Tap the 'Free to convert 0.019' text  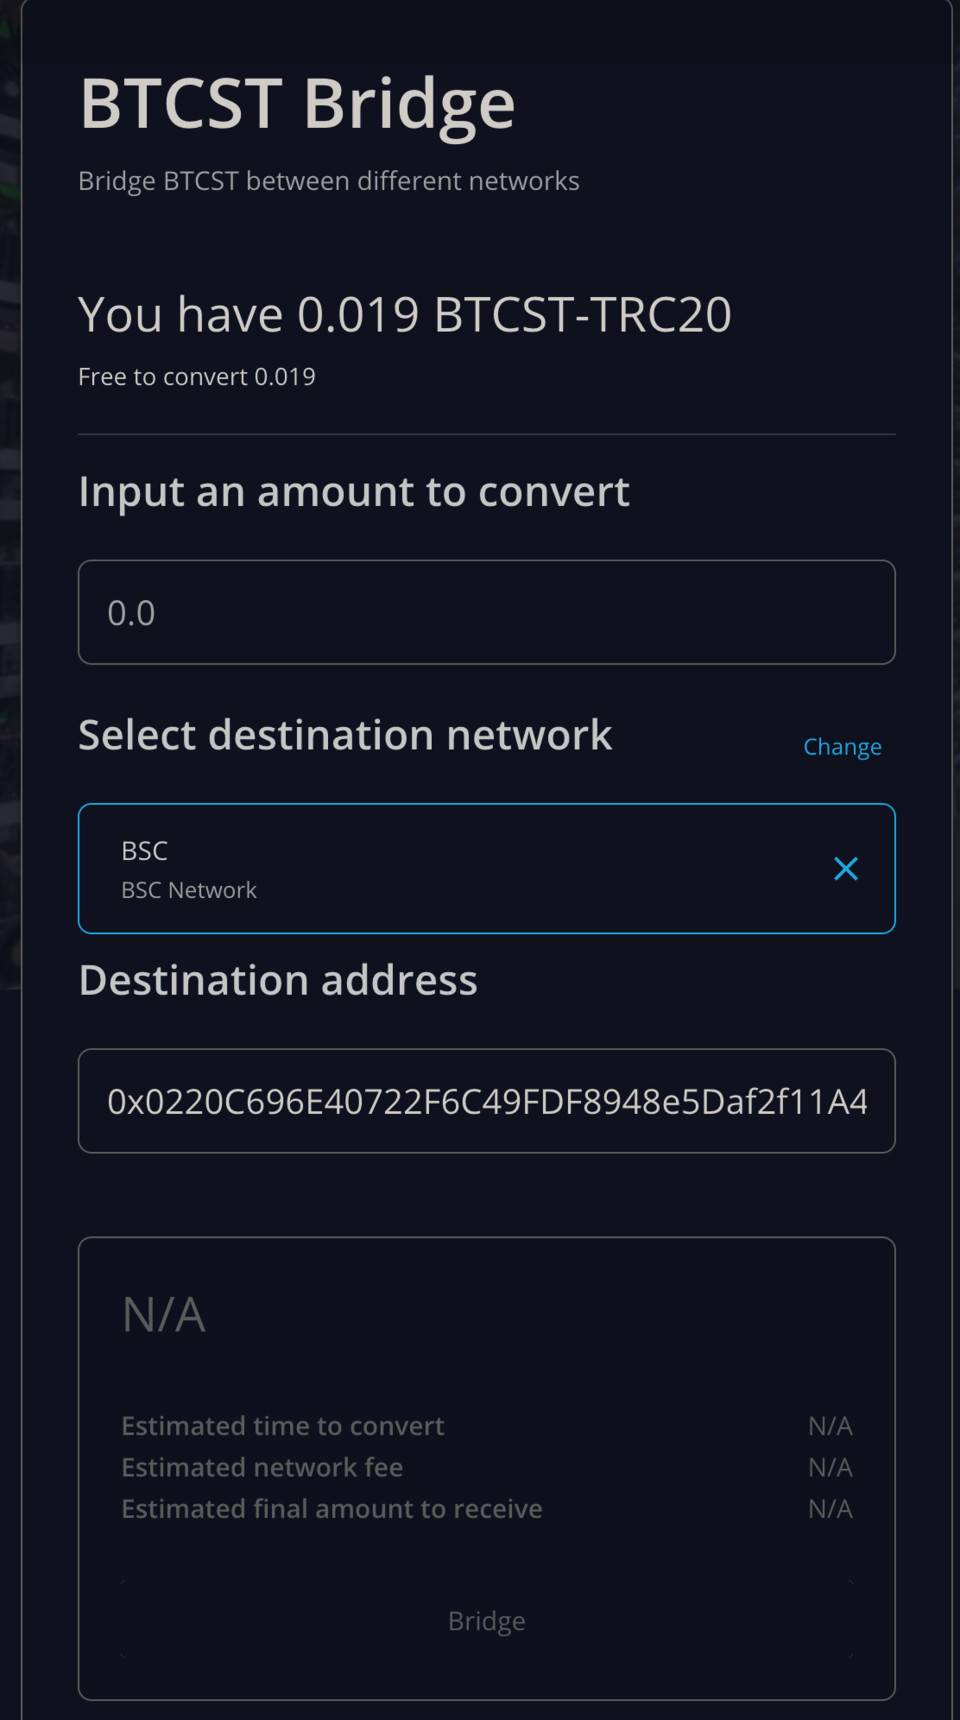196,377
